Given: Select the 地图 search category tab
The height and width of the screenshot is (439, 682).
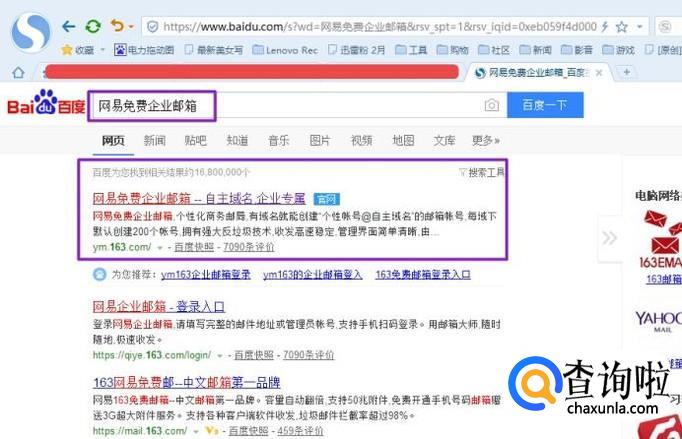Looking at the screenshot, I should click(x=403, y=141).
